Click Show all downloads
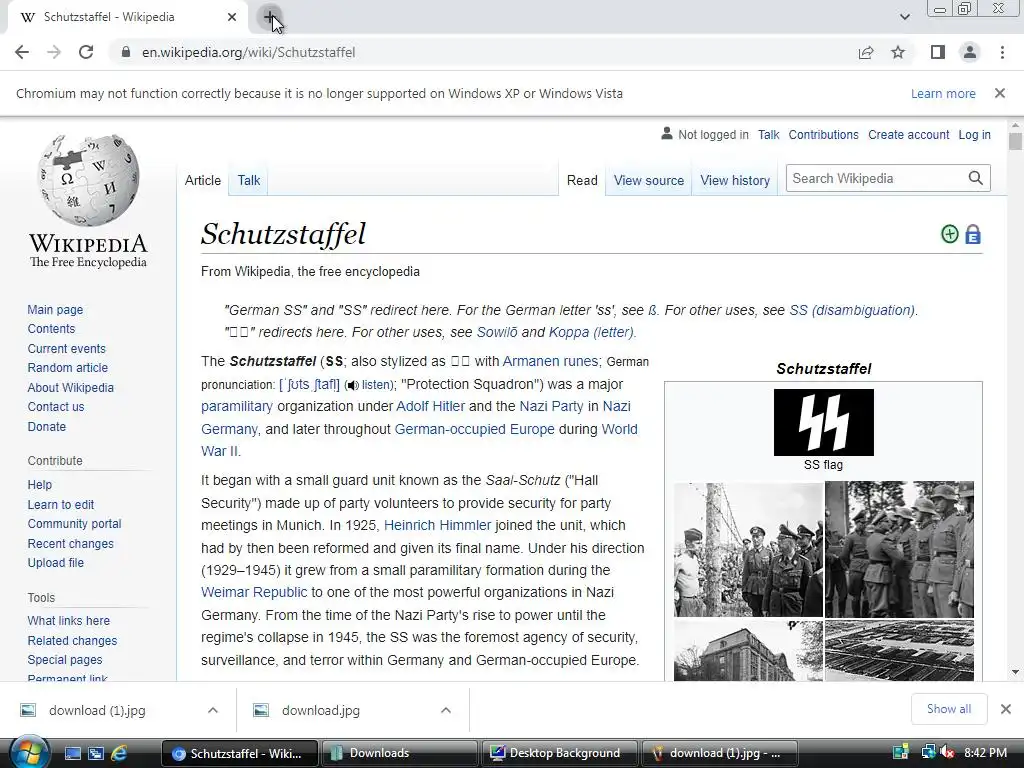Image resolution: width=1024 pixels, height=768 pixels. (948, 709)
